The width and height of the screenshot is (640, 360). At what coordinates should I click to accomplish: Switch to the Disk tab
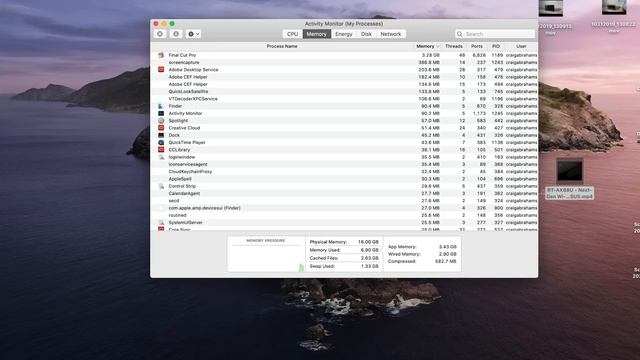(x=366, y=34)
